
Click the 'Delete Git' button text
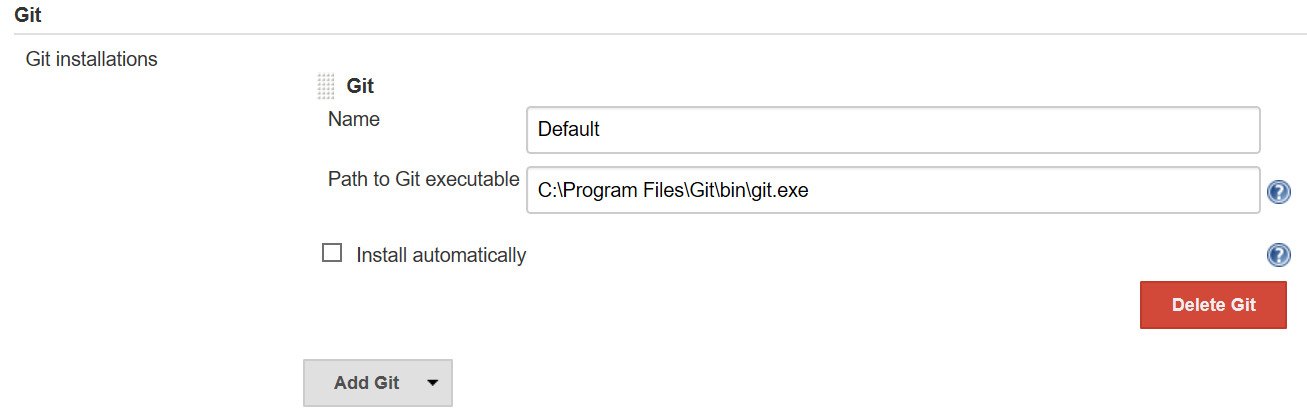tap(1213, 305)
